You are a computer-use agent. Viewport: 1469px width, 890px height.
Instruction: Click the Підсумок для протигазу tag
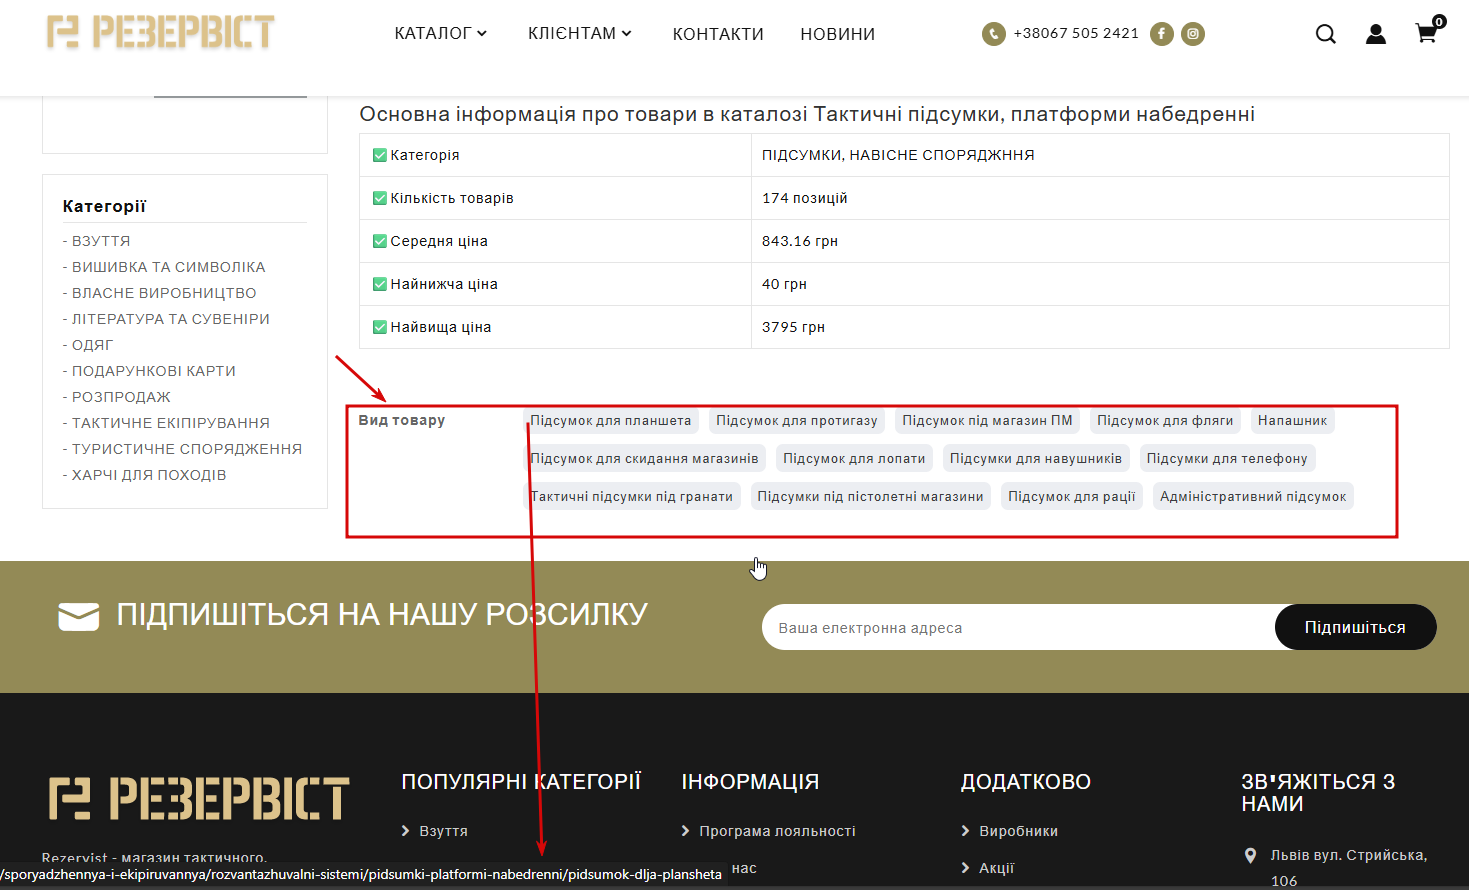(x=797, y=421)
